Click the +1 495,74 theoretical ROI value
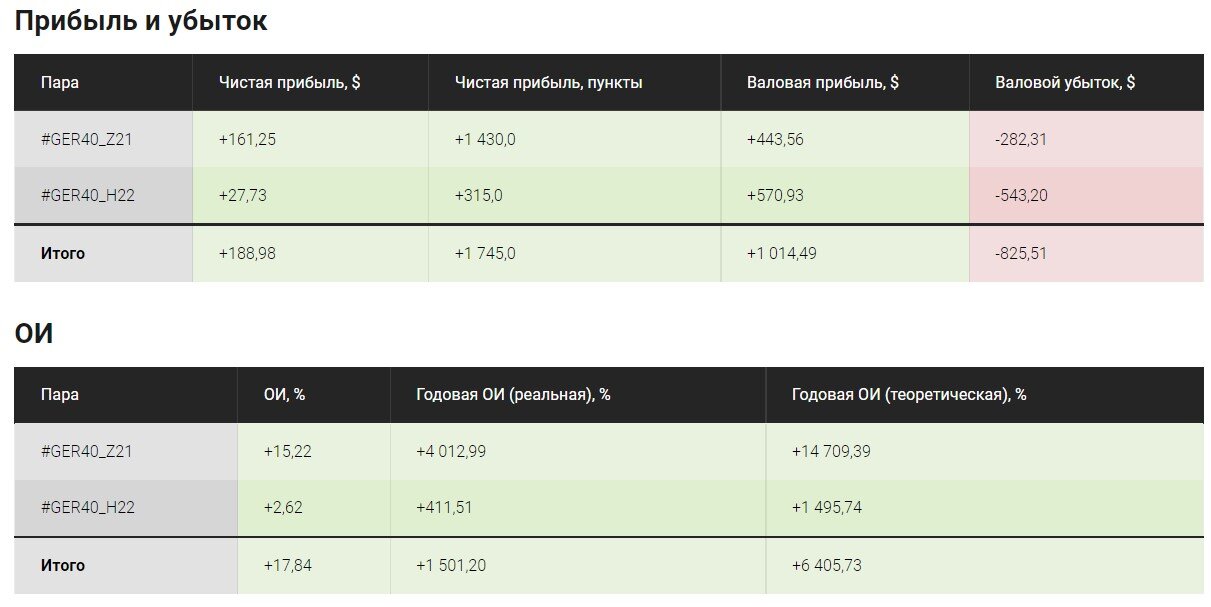 click(x=827, y=508)
